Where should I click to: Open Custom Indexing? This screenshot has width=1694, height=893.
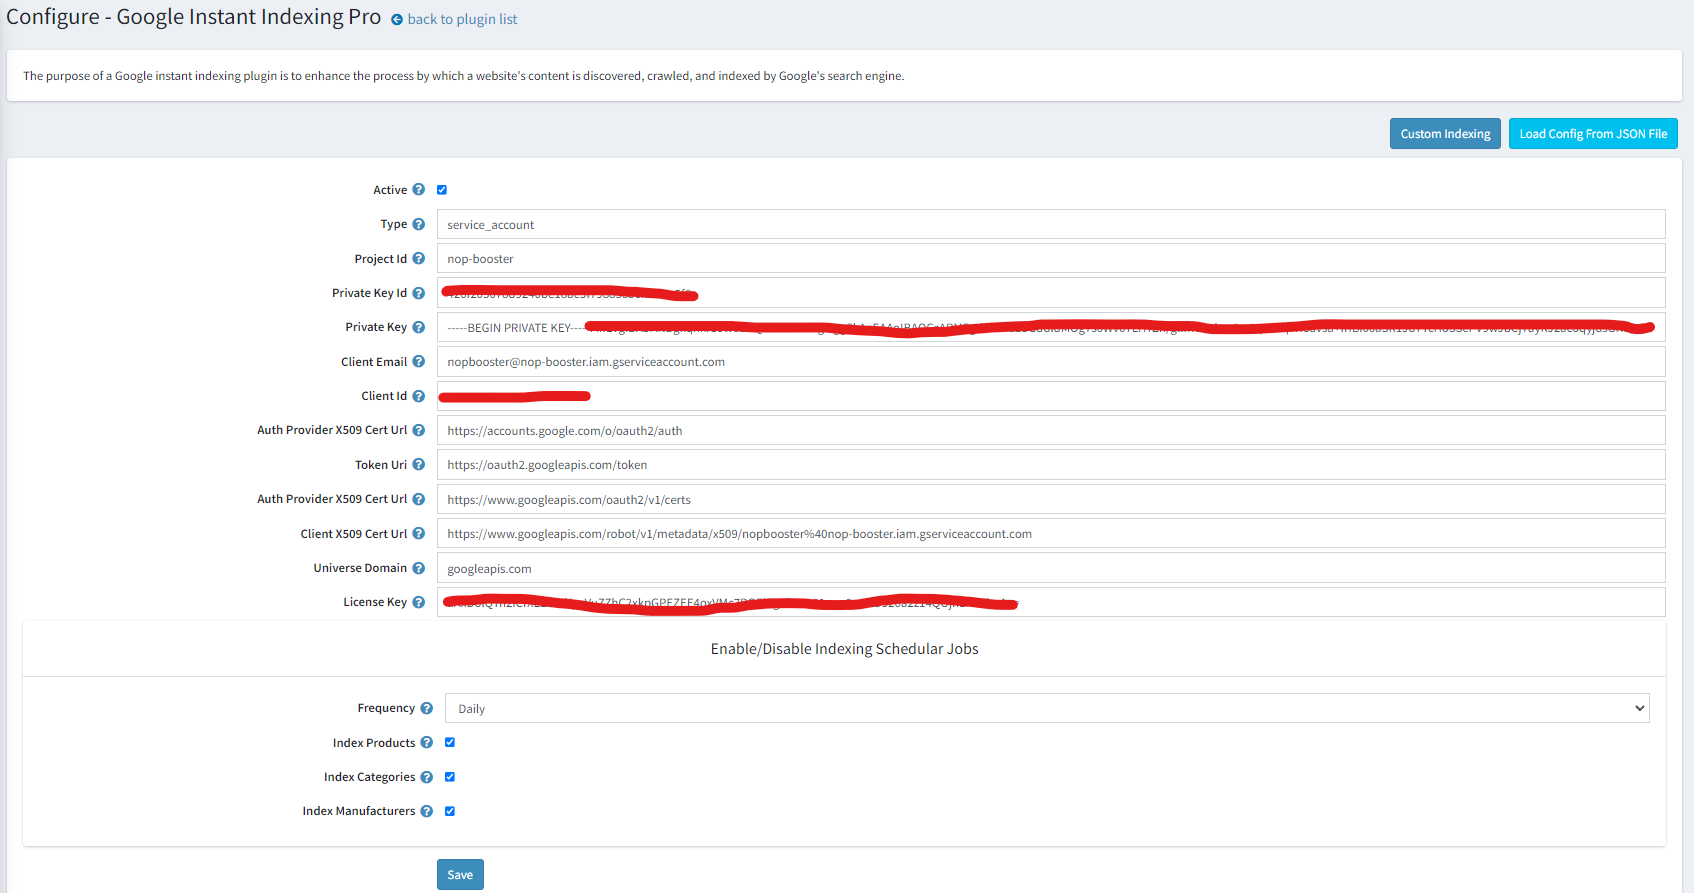pyautogui.click(x=1445, y=134)
